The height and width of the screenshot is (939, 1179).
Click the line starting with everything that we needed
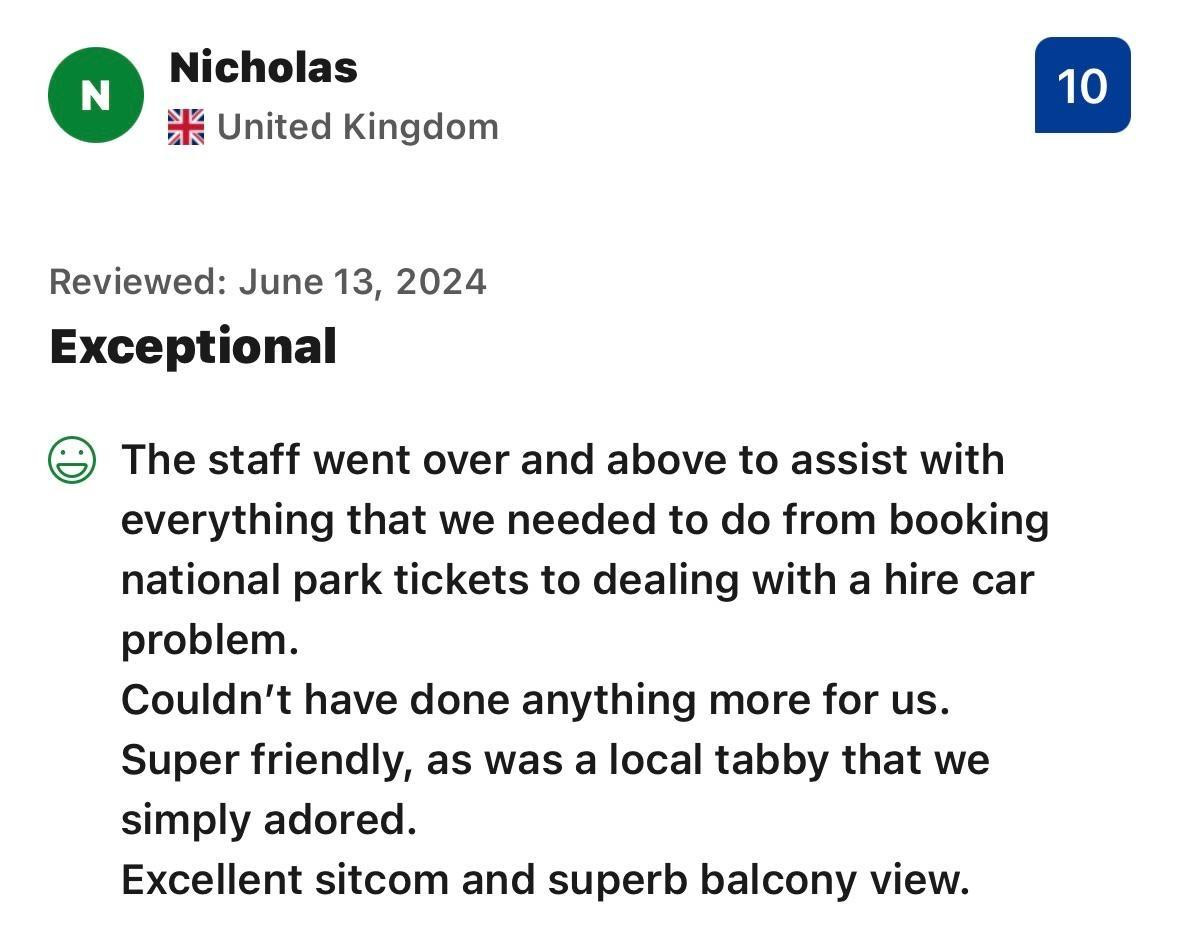pos(585,520)
